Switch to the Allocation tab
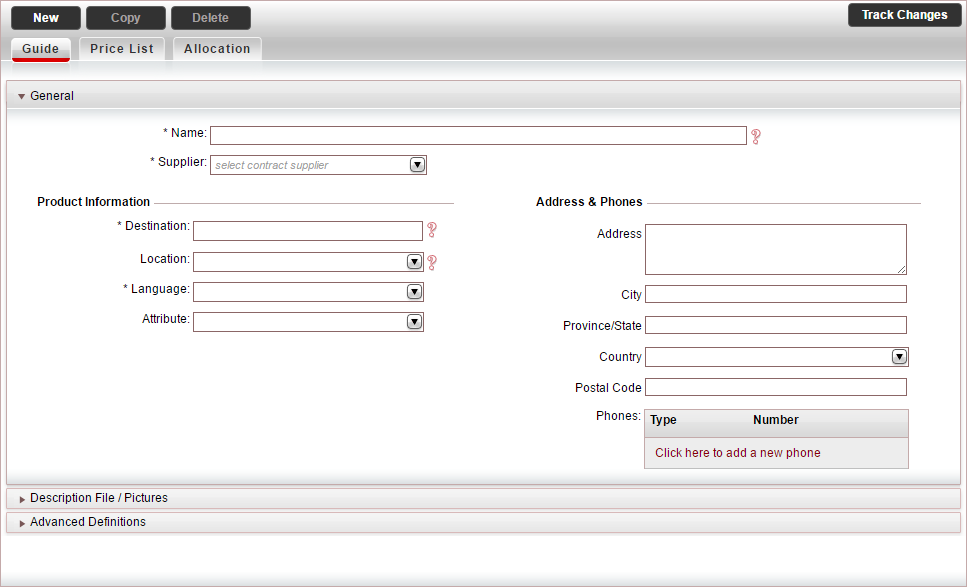This screenshot has width=967, height=587. (x=217, y=49)
